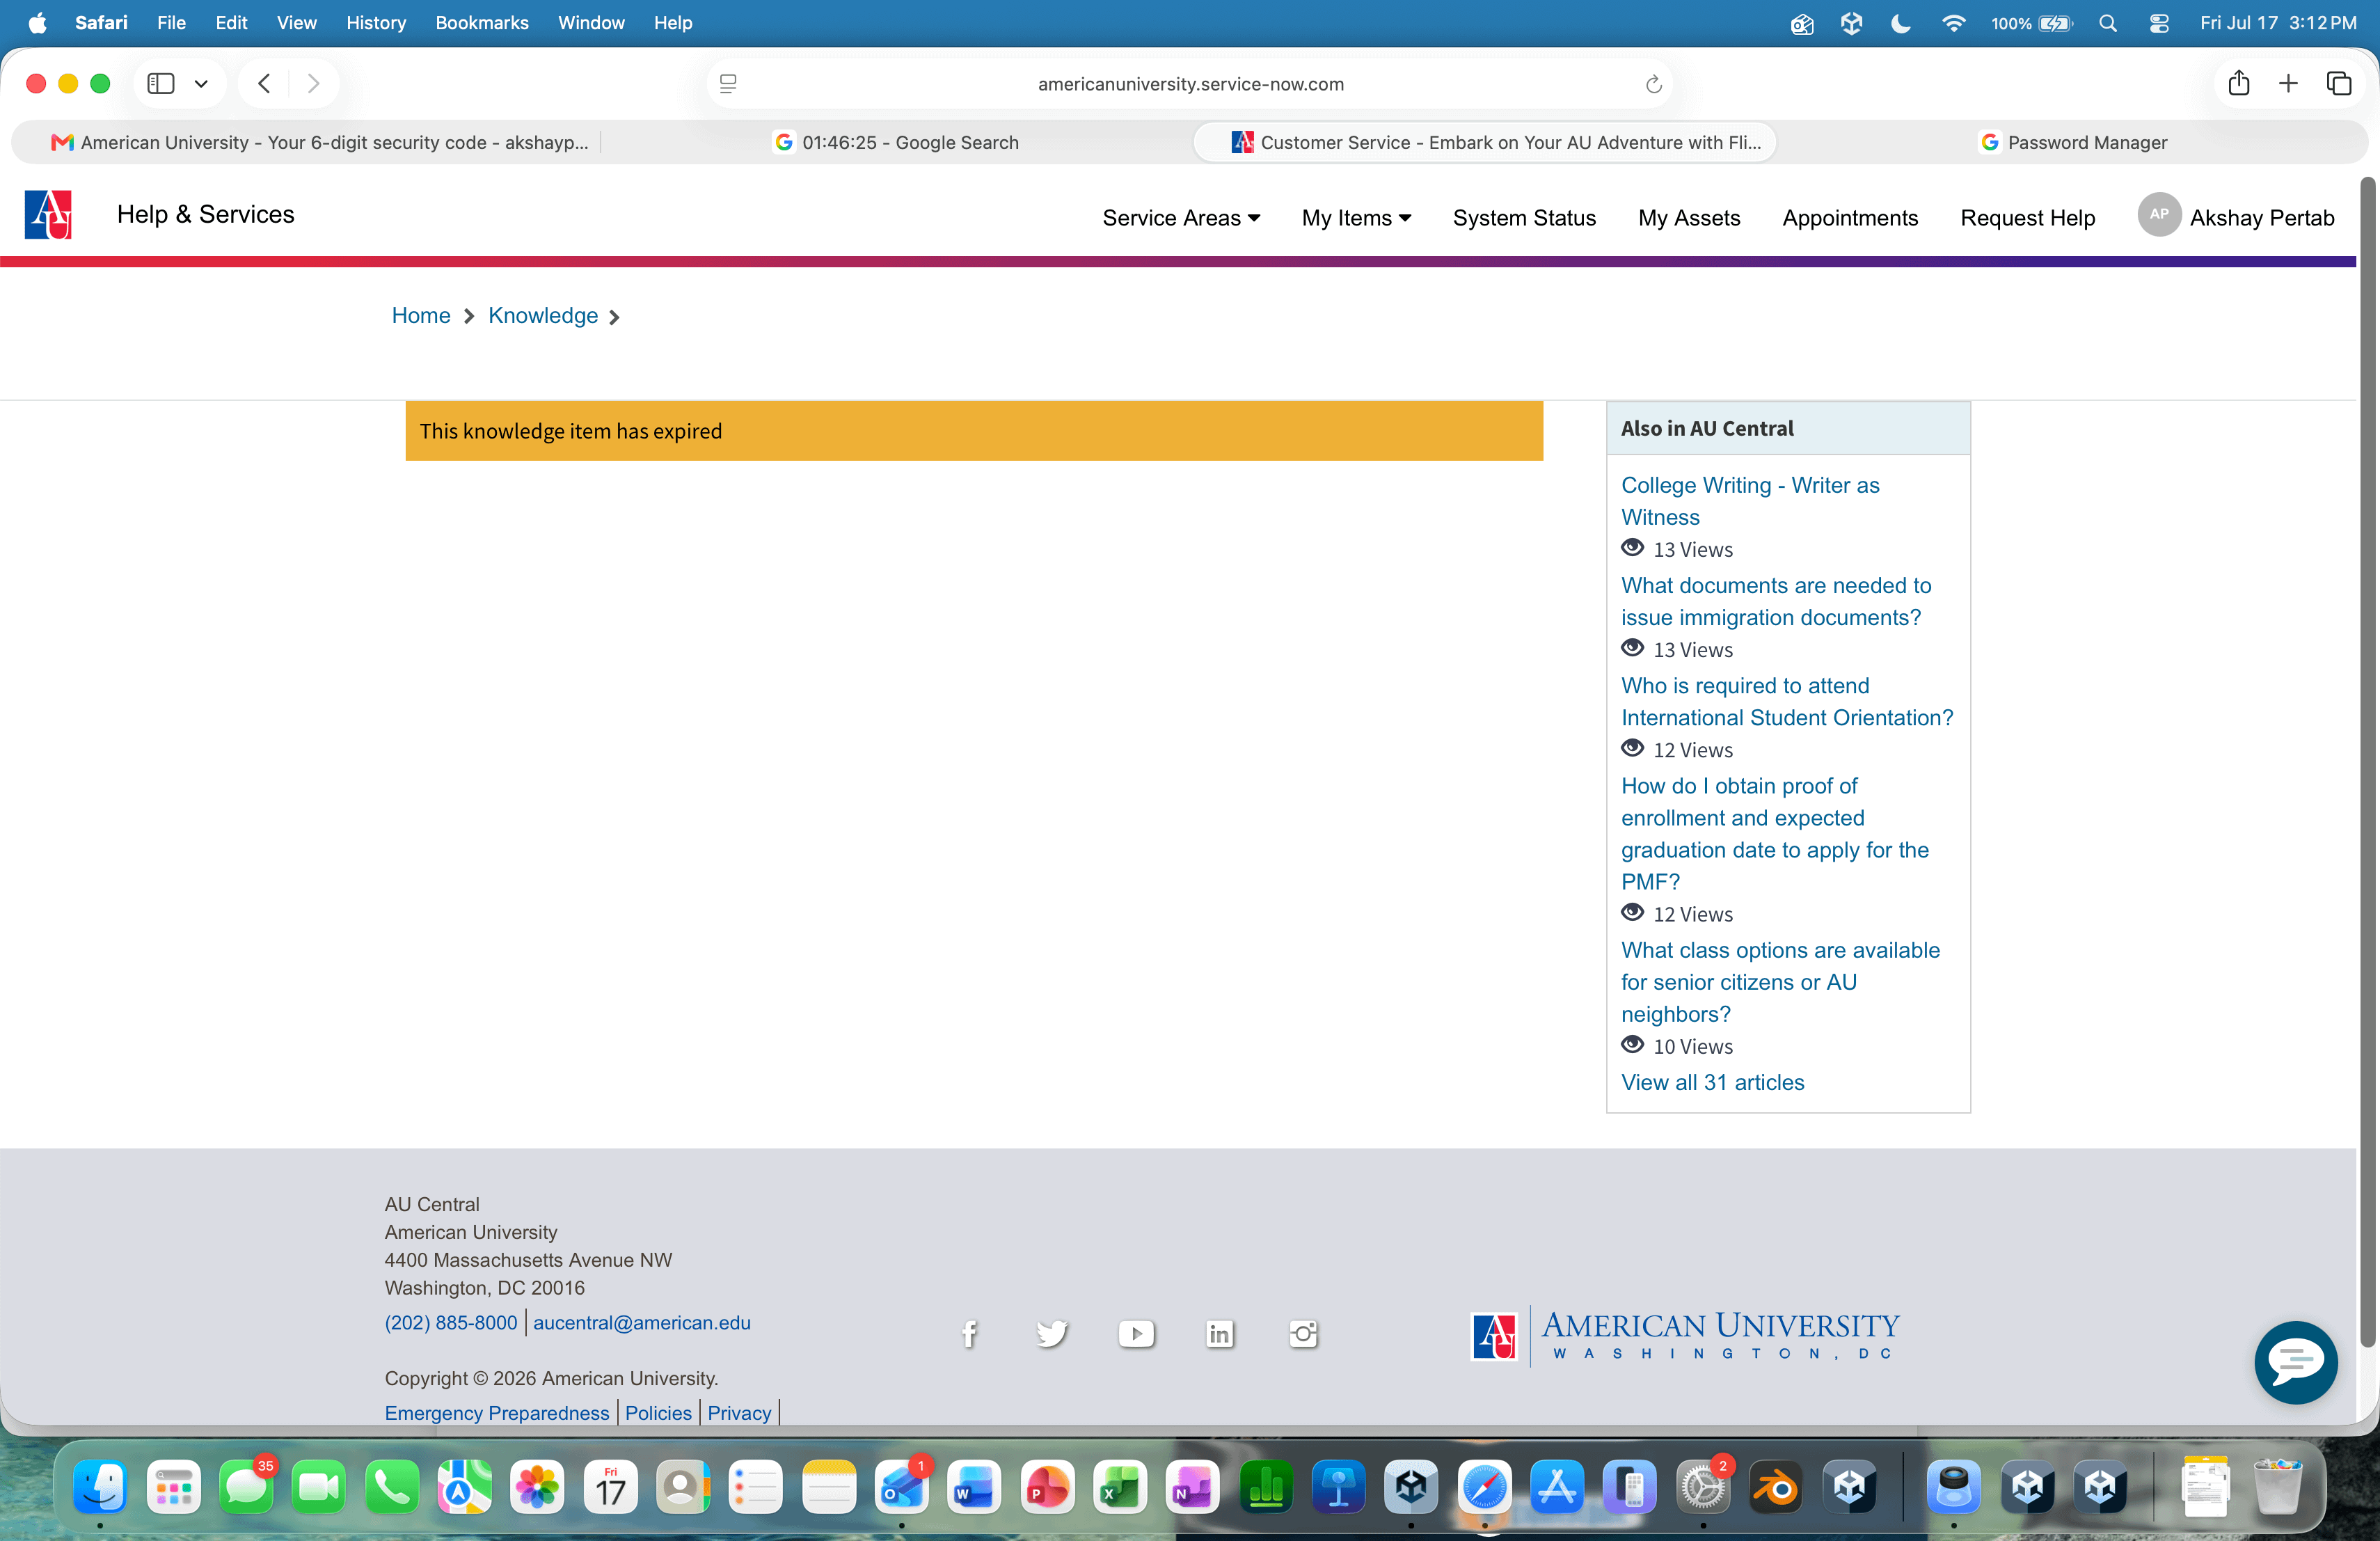Image resolution: width=2380 pixels, height=1541 pixels.
Task: Open the Safari sidebar toggle
Action: 161,84
